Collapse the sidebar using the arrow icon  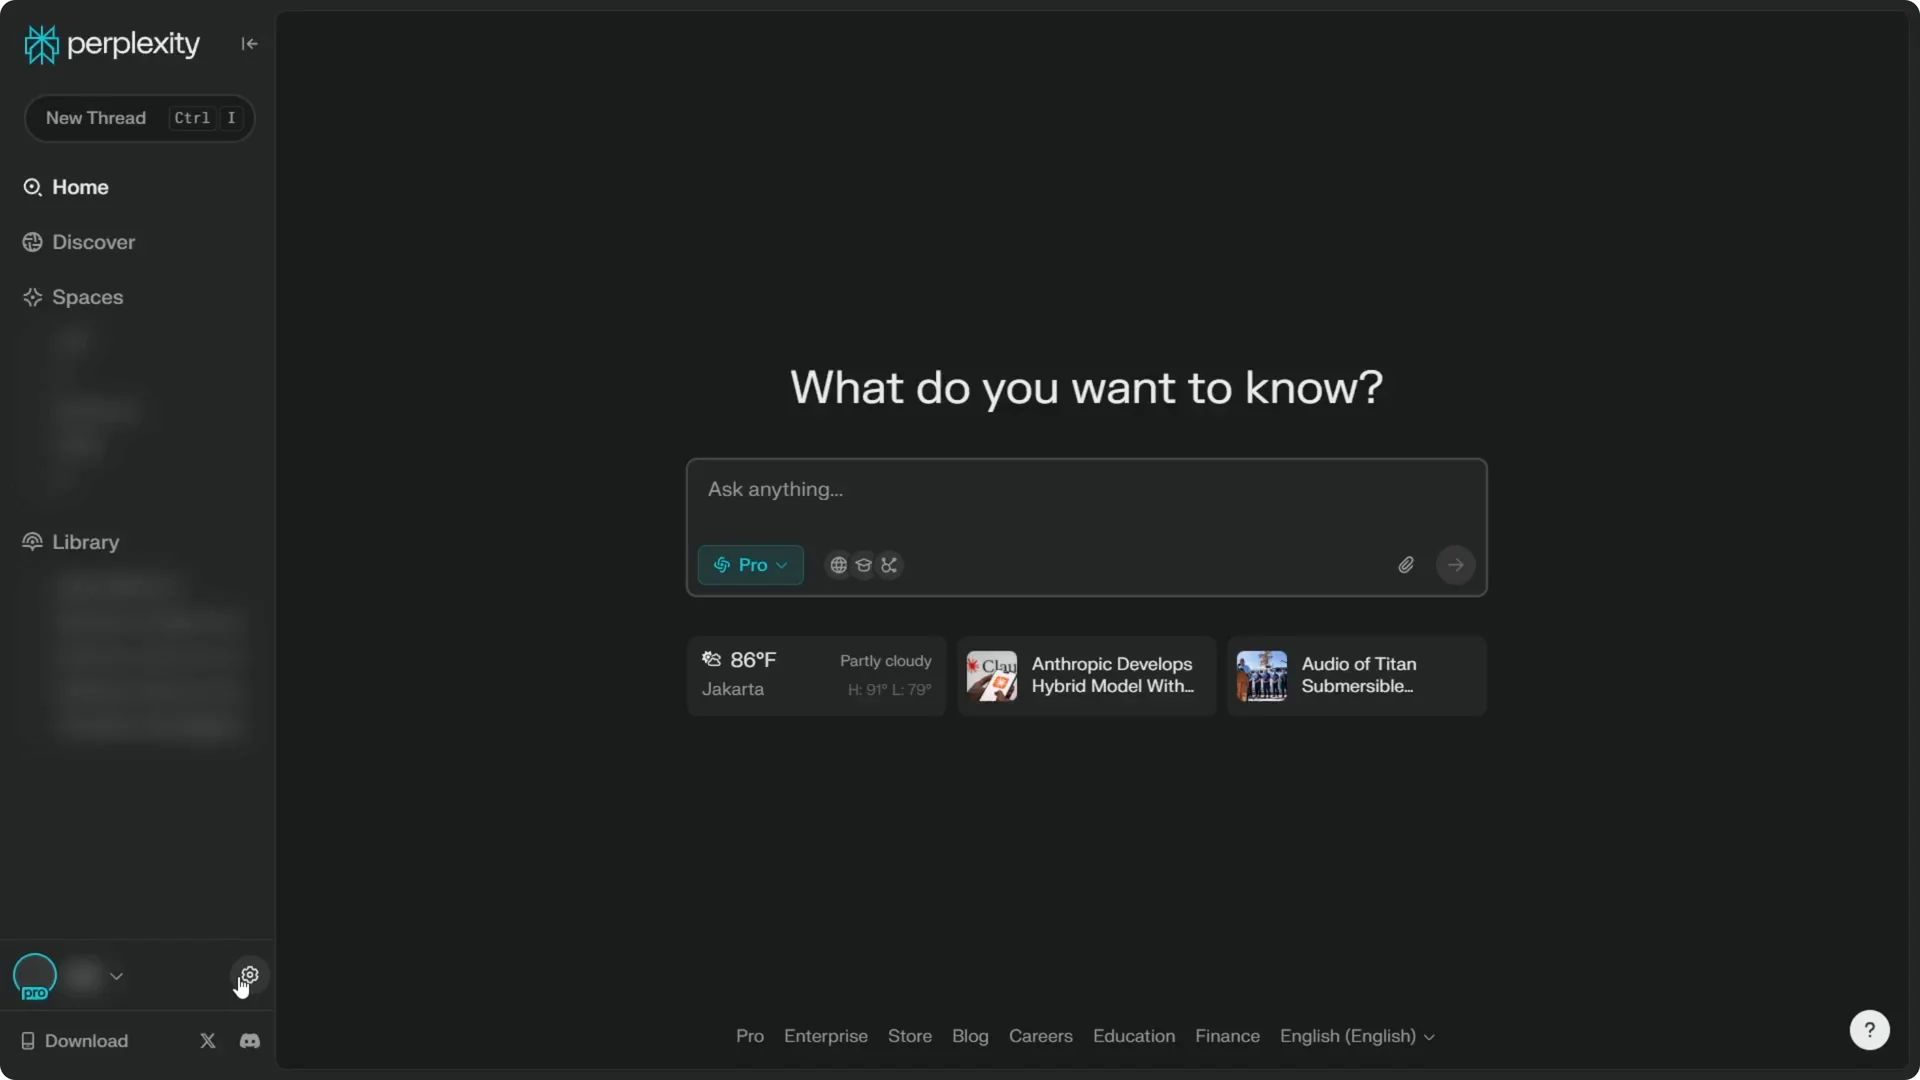[249, 44]
